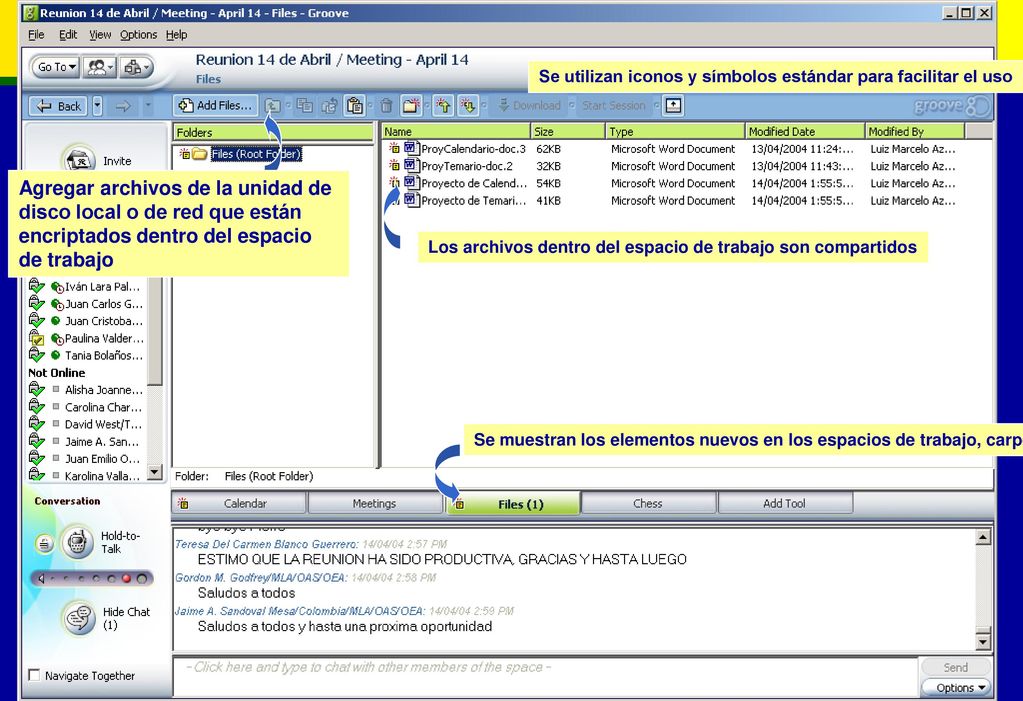Select the ProyCalendario-doc.3 file
Image resolution: width=1023 pixels, height=701 pixels.
tap(473, 149)
